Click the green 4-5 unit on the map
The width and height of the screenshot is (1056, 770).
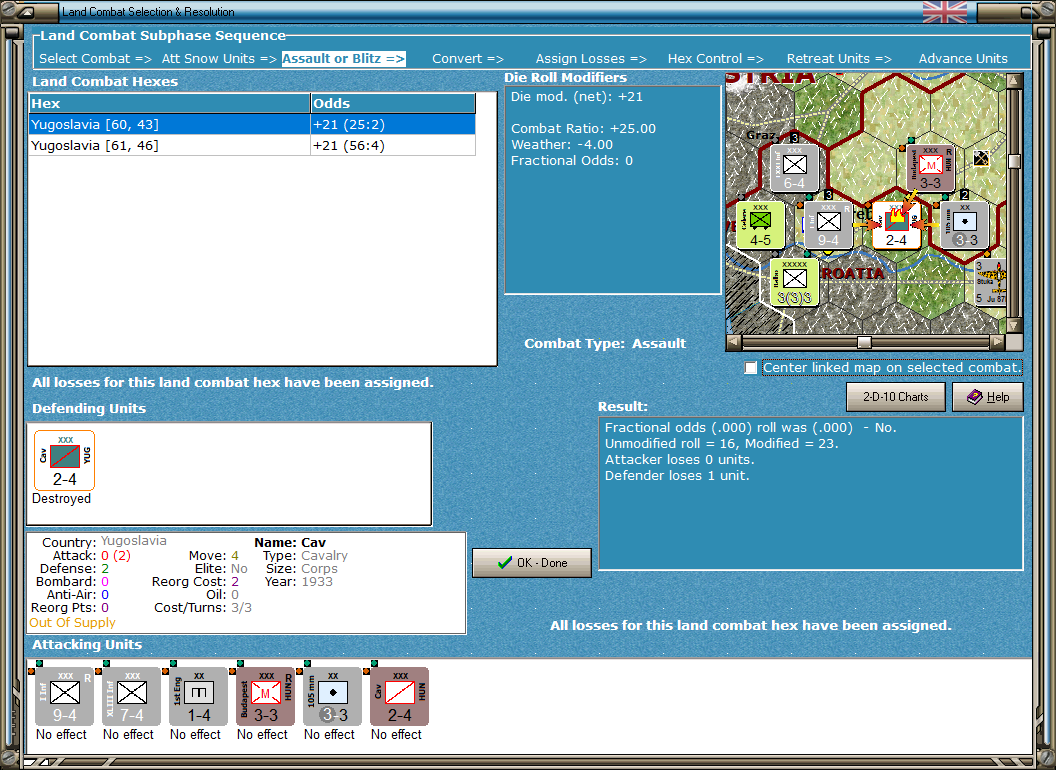760,225
